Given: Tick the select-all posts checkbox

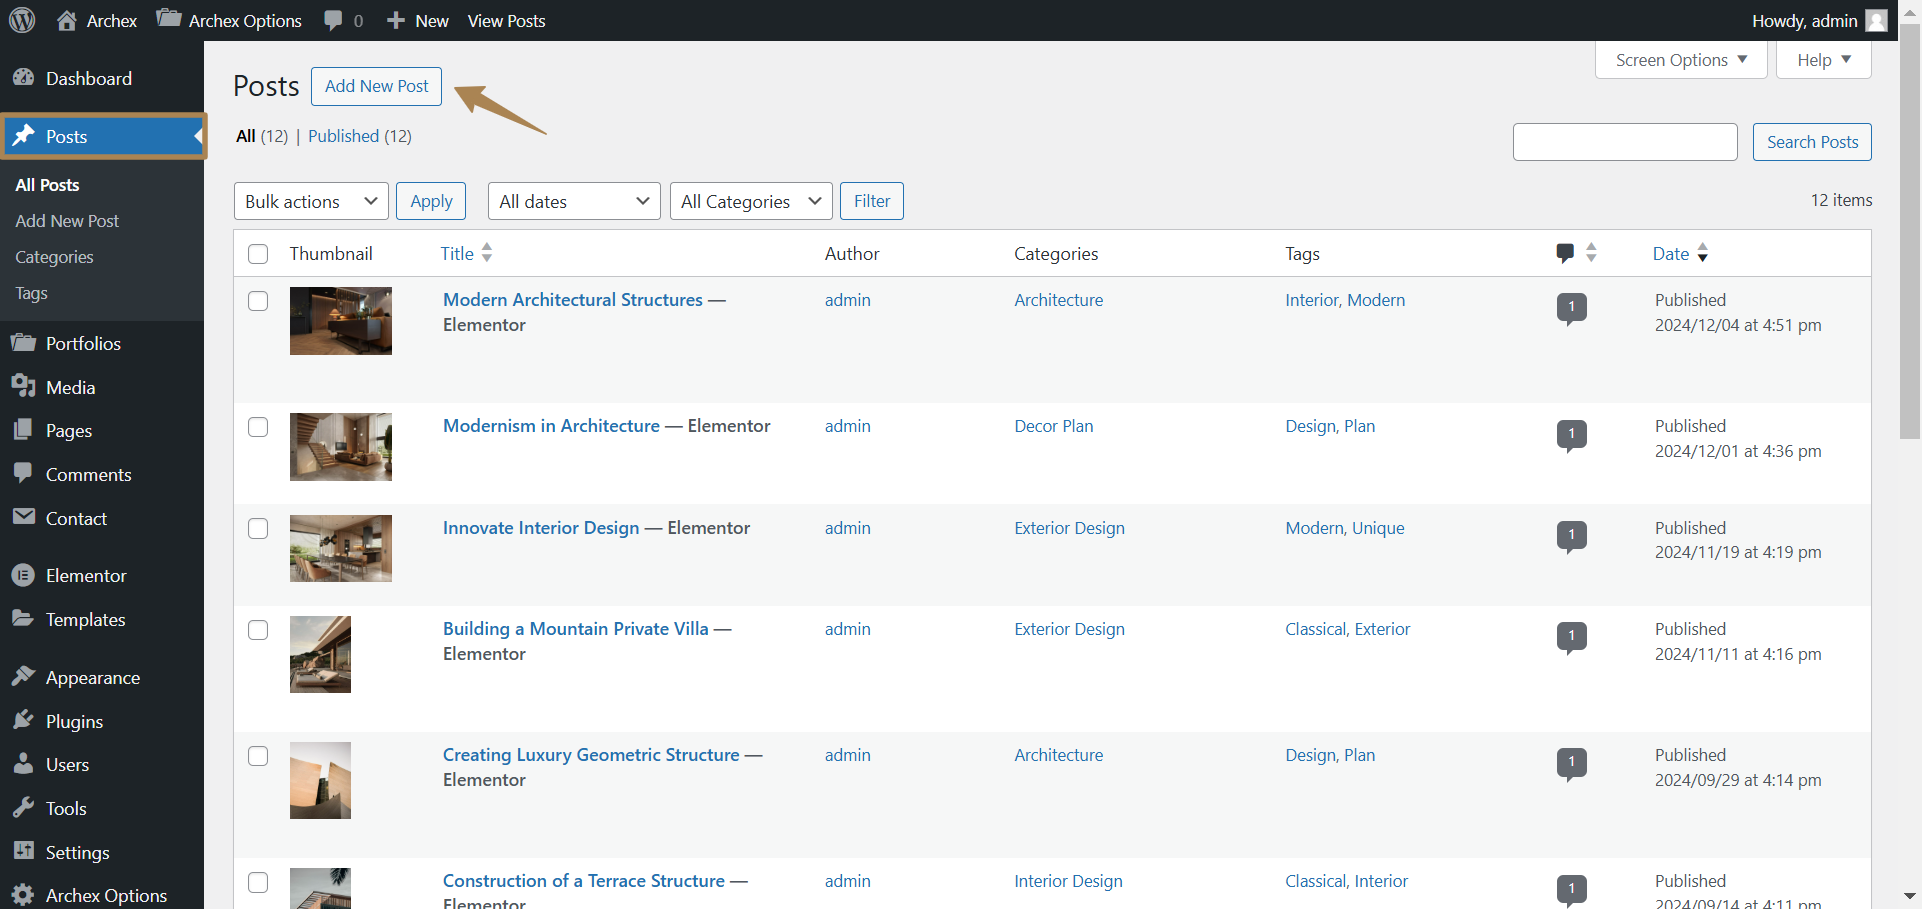Looking at the screenshot, I should [258, 254].
